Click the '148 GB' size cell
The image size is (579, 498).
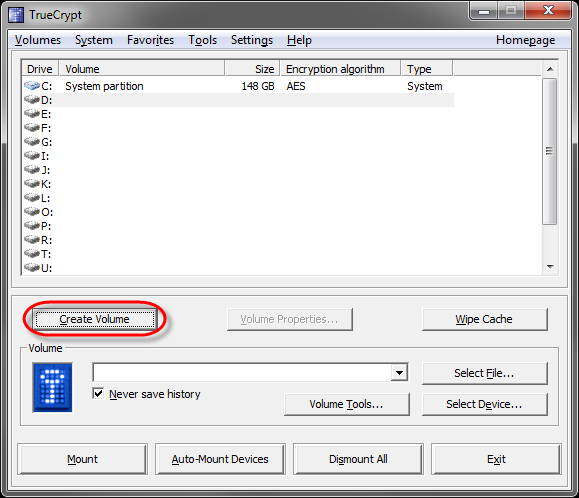[258, 86]
